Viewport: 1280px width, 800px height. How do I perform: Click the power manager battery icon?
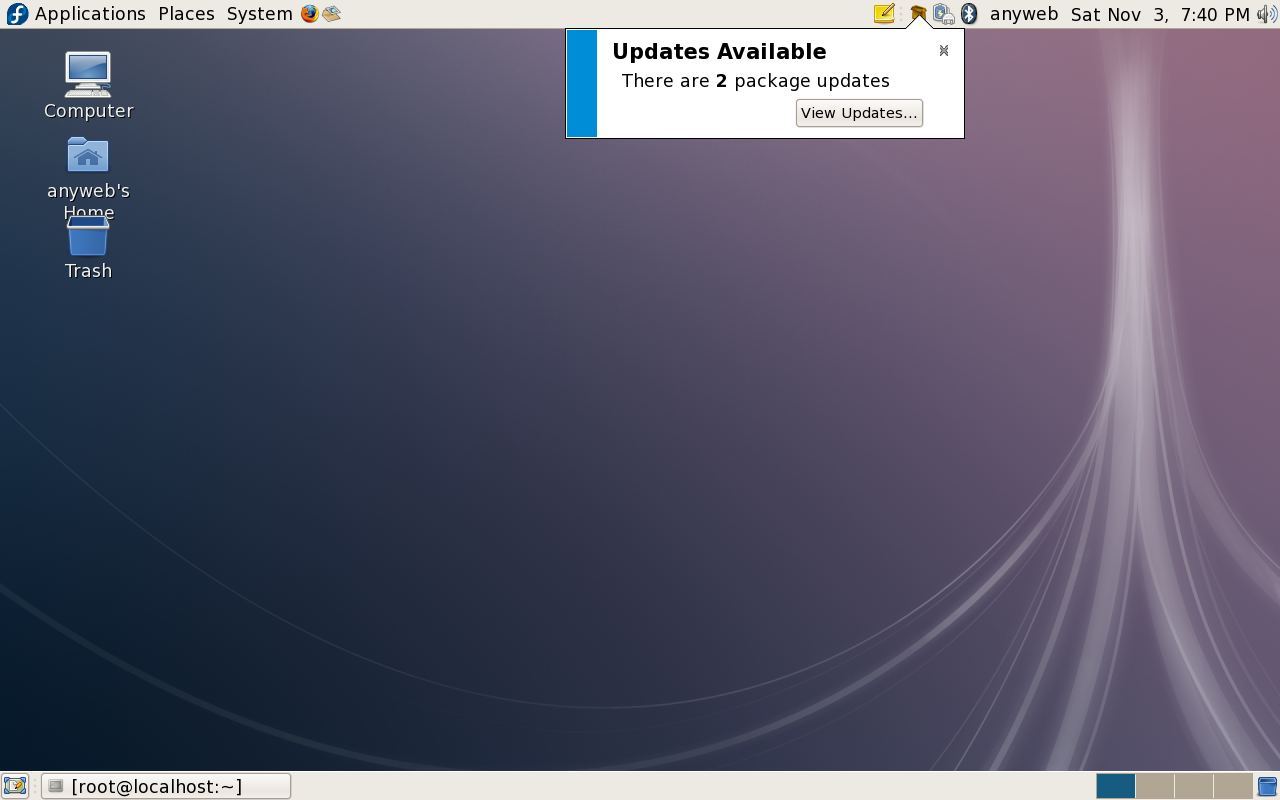(x=944, y=14)
